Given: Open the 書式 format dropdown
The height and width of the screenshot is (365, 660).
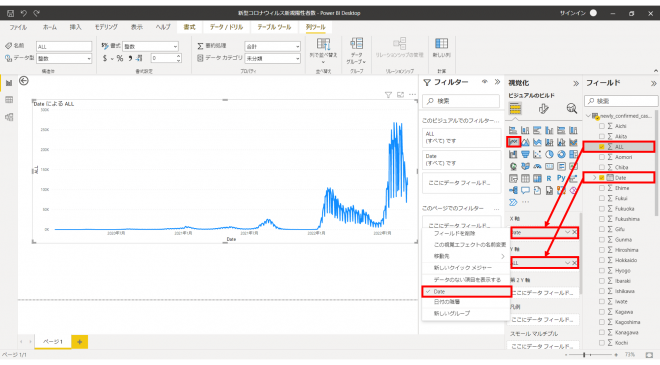Looking at the screenshot, I should (151, 46).
